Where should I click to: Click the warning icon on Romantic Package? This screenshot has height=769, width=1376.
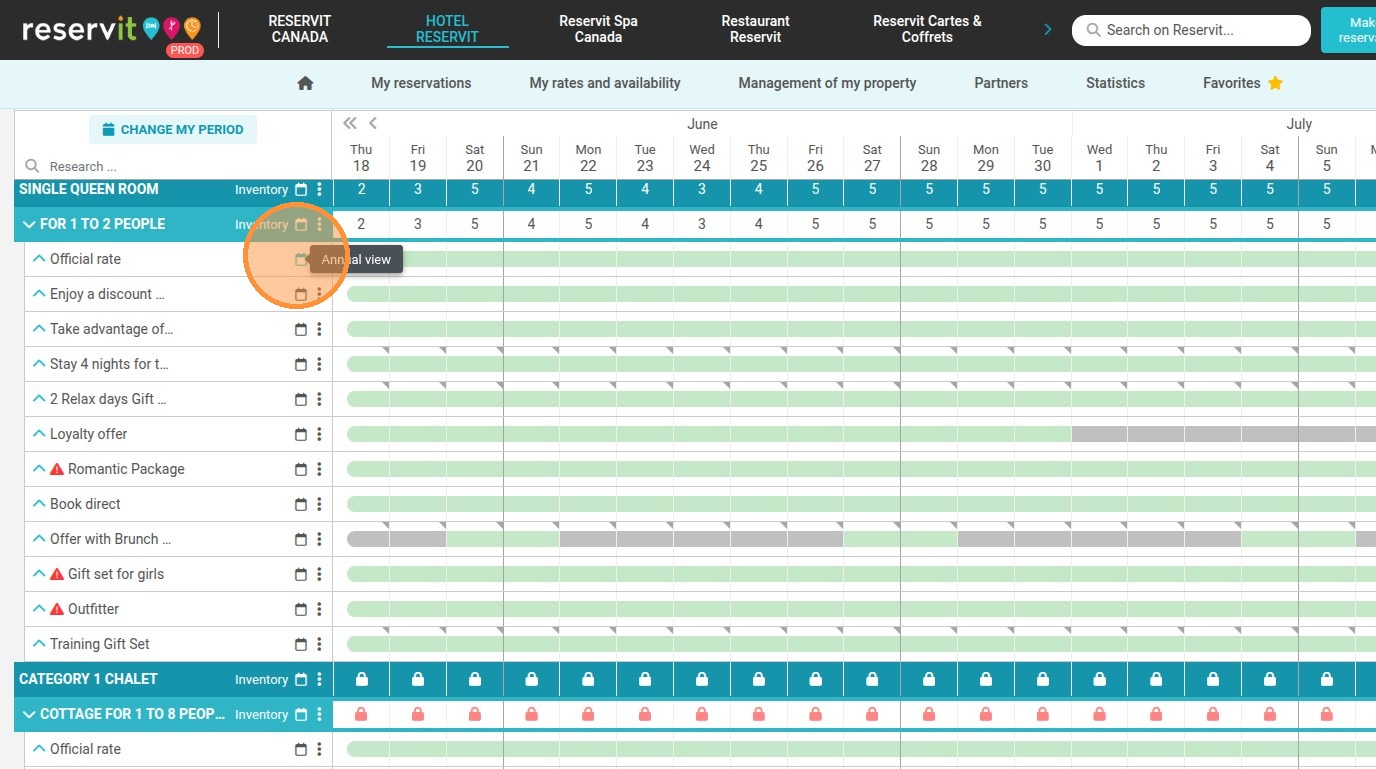click(57, 469)
